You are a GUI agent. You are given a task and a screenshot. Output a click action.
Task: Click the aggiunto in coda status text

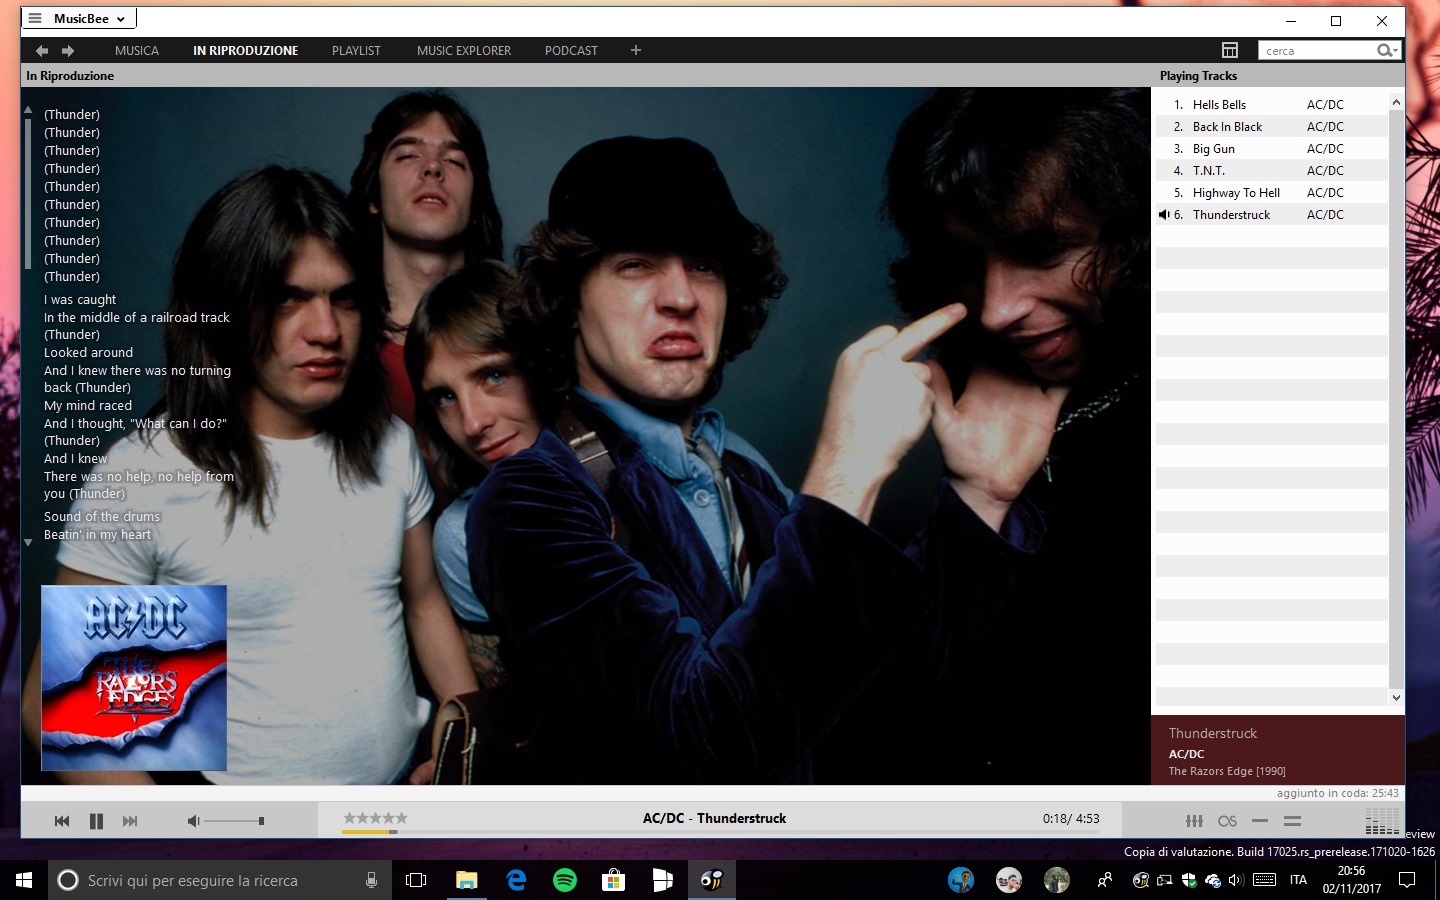1337,793
